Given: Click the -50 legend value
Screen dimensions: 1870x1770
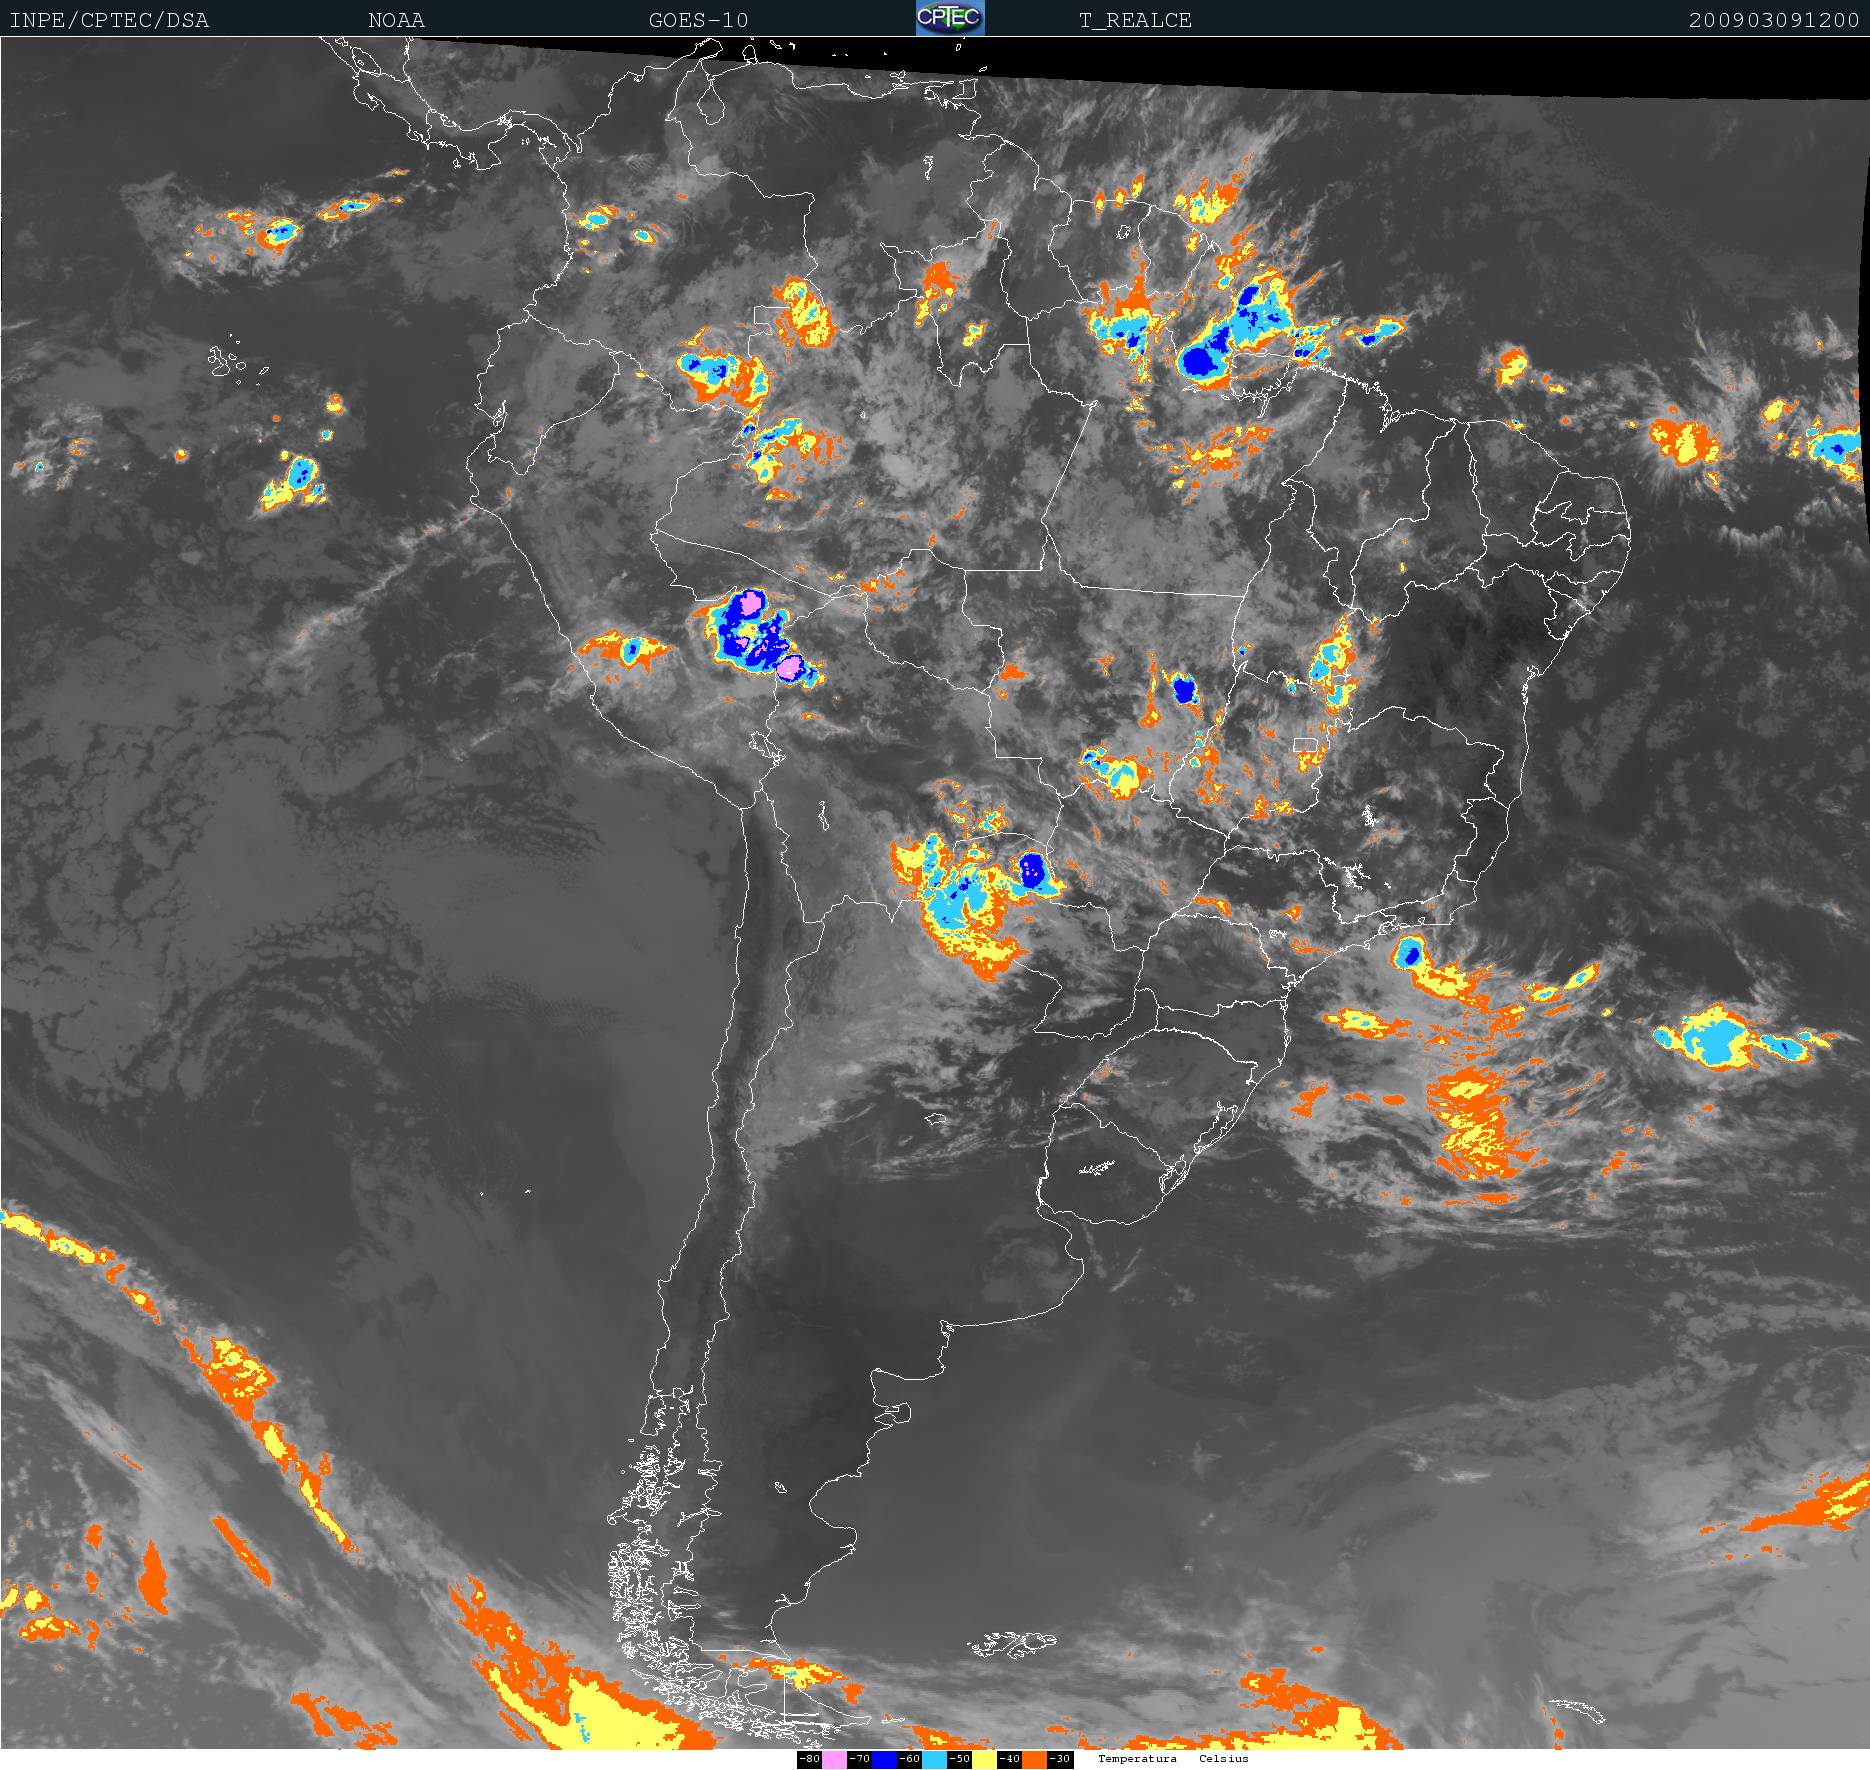Looking at the screenshot, I should click(x=959, y=1760).
